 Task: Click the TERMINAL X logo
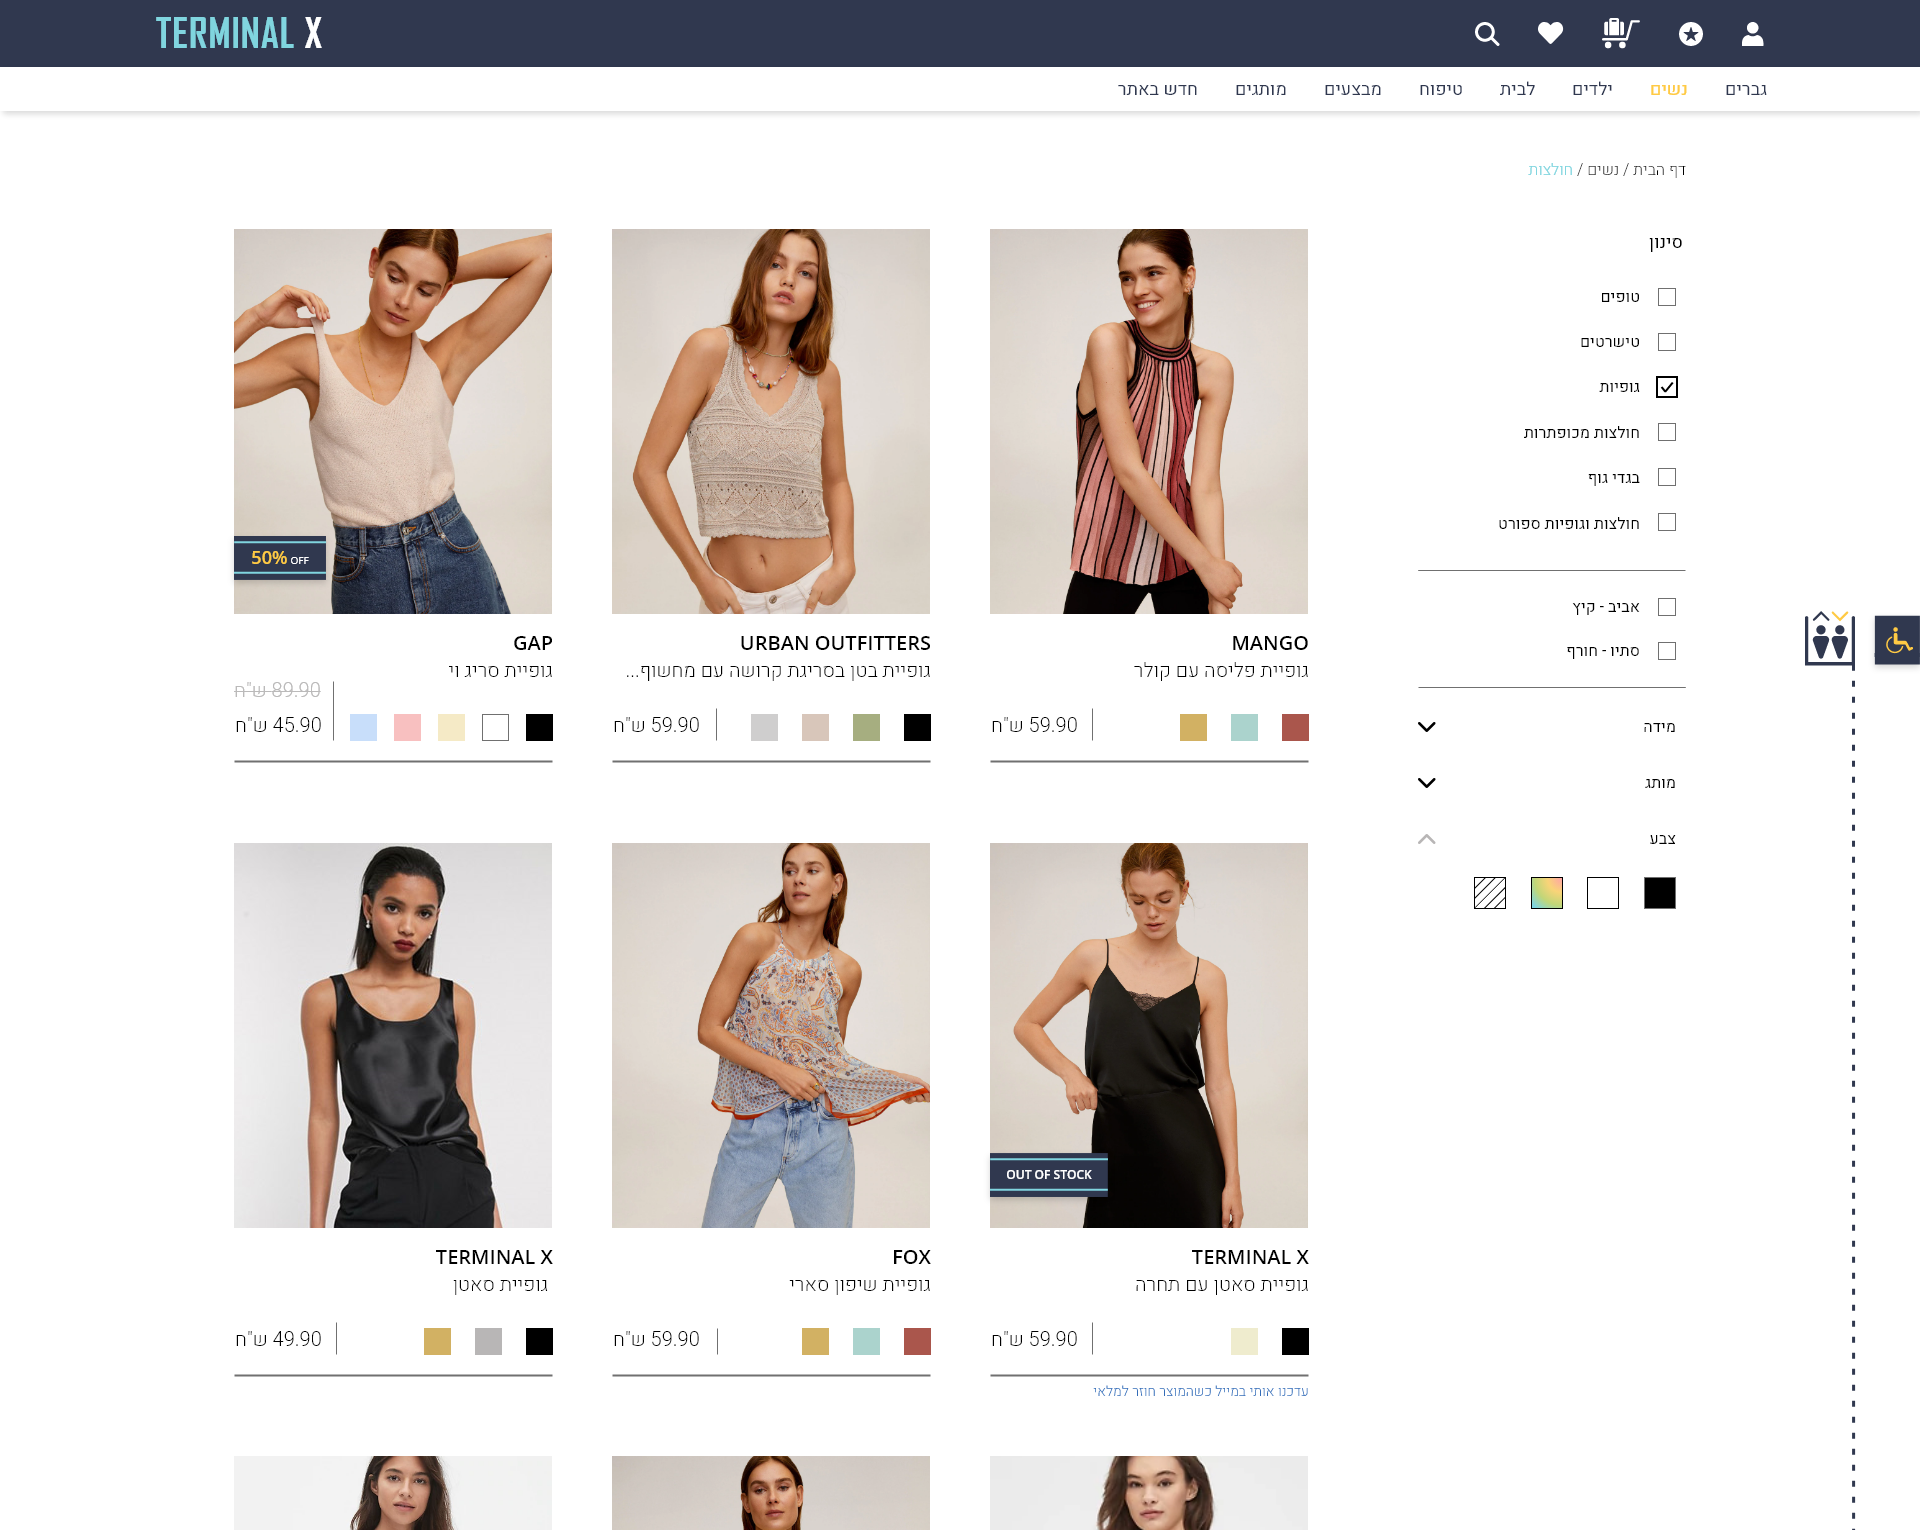click(239, 33)
